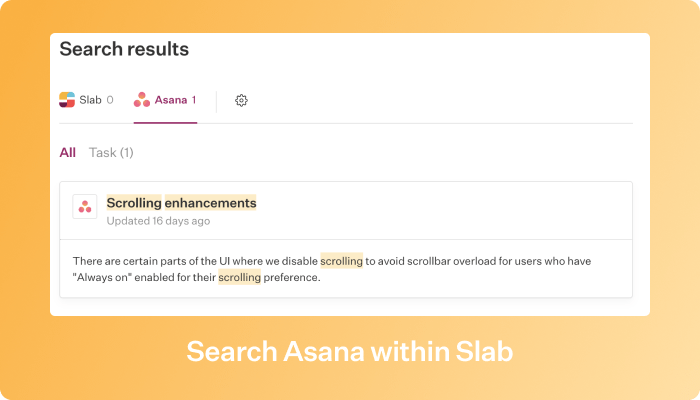
Task: Click the Updated 16 days ago text
Action: tap(158, 221)
